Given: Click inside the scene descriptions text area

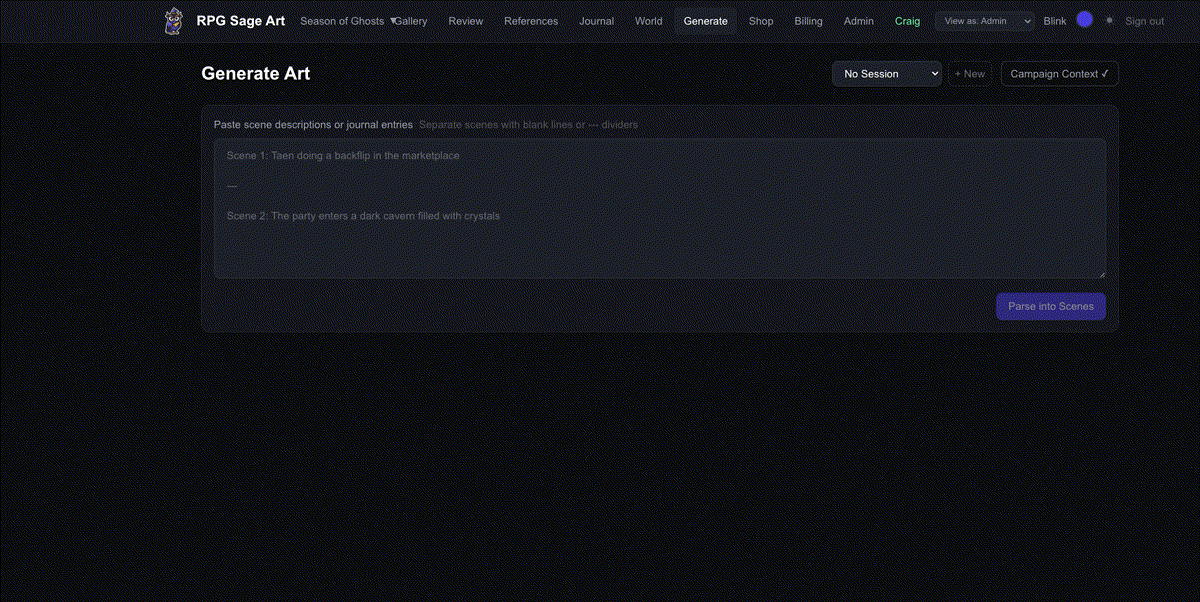Looking at the screenshot, I should click(659, 208).
